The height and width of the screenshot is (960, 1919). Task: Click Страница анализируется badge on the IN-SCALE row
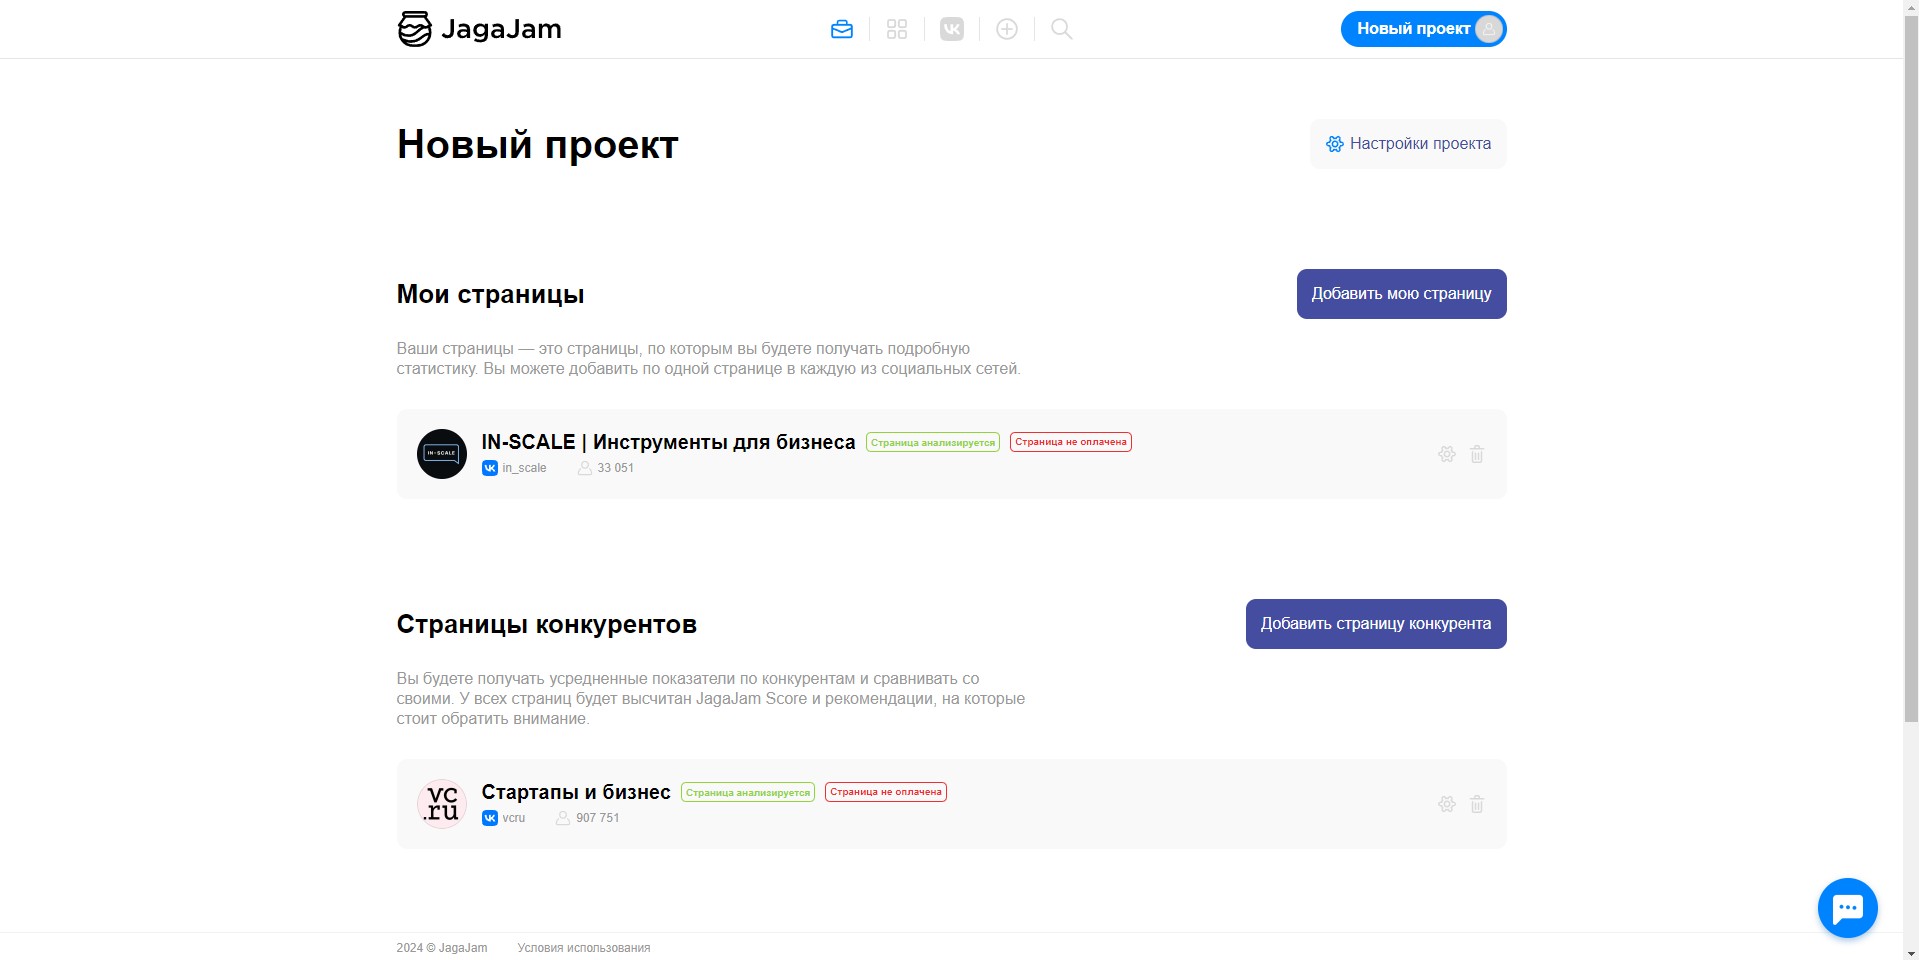933,442
